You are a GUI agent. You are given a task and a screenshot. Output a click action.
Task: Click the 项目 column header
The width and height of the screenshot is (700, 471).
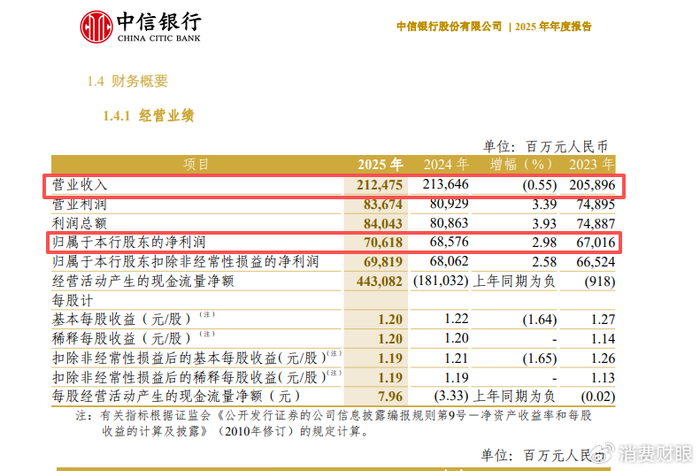196,164
